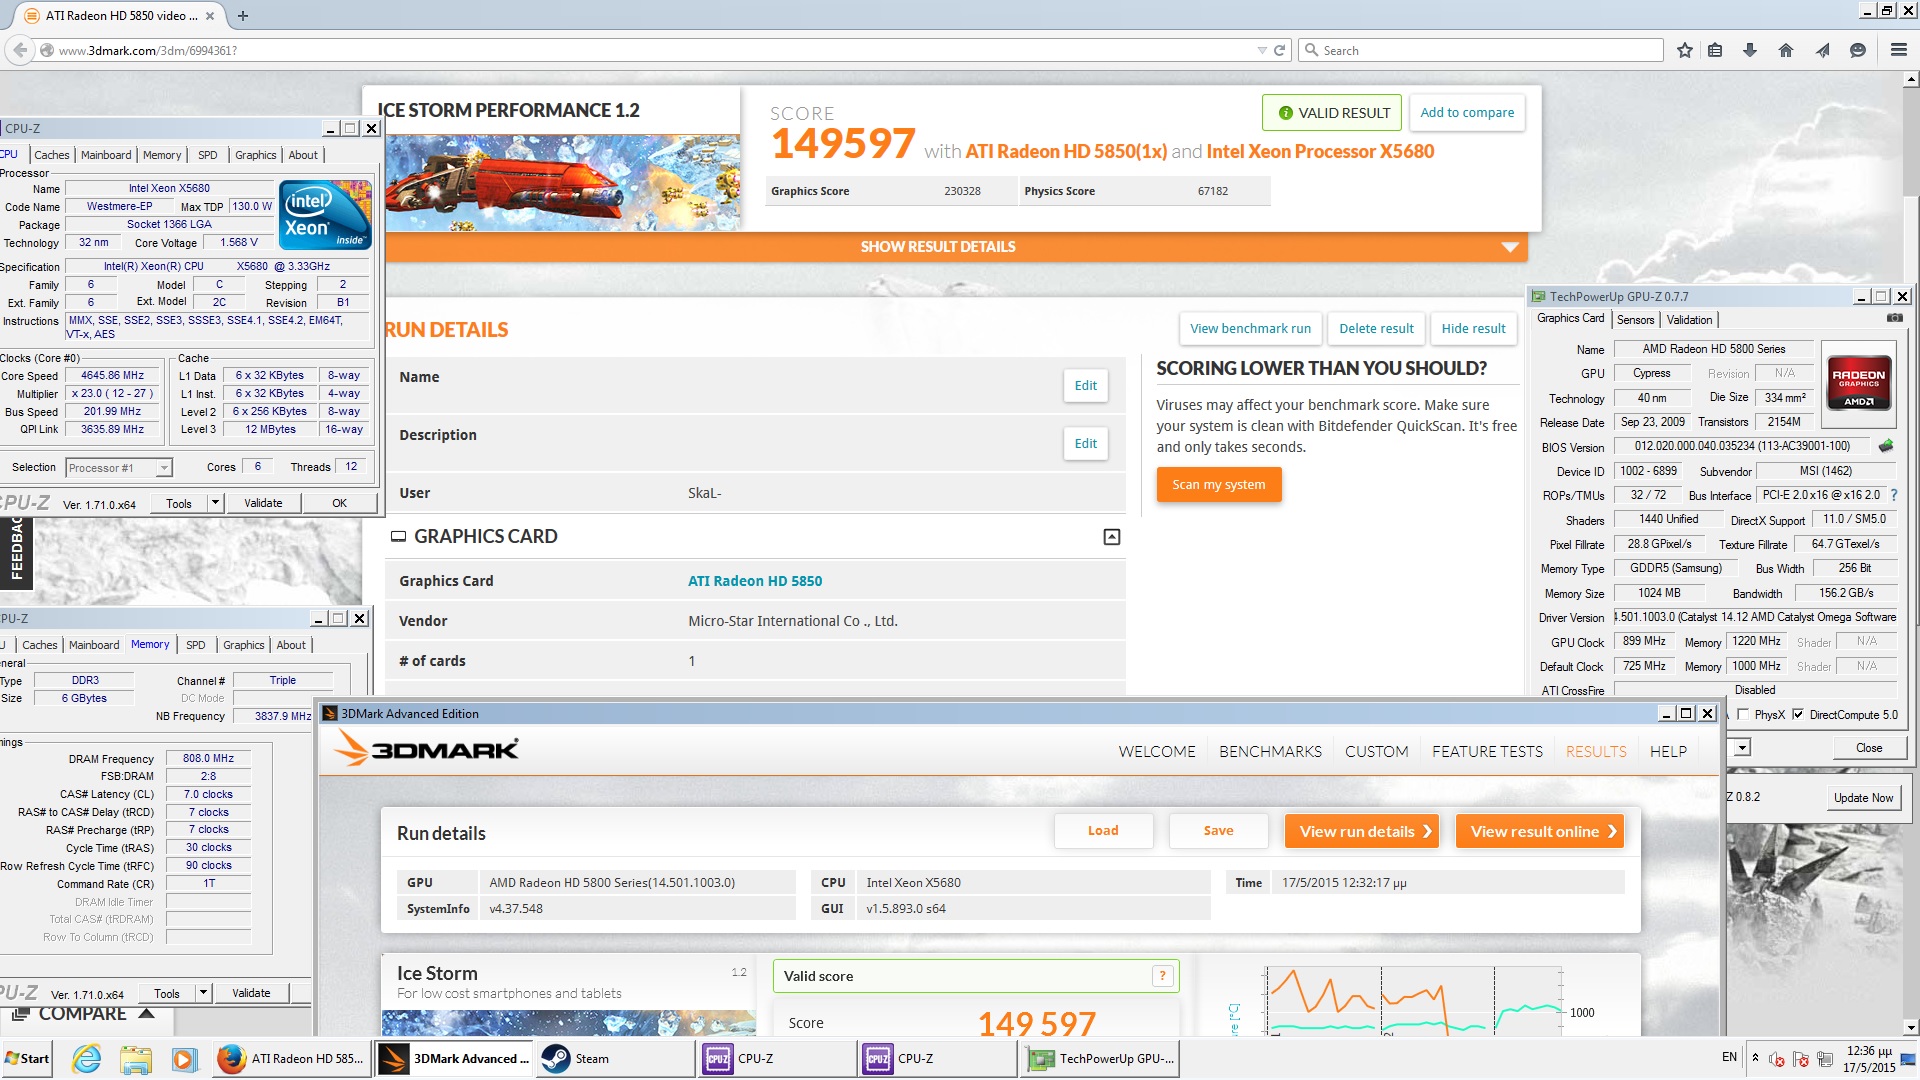Click the EN language indicator in the tray
Screen dimensions: 1920x1080
click(x=1729, y=1057)
